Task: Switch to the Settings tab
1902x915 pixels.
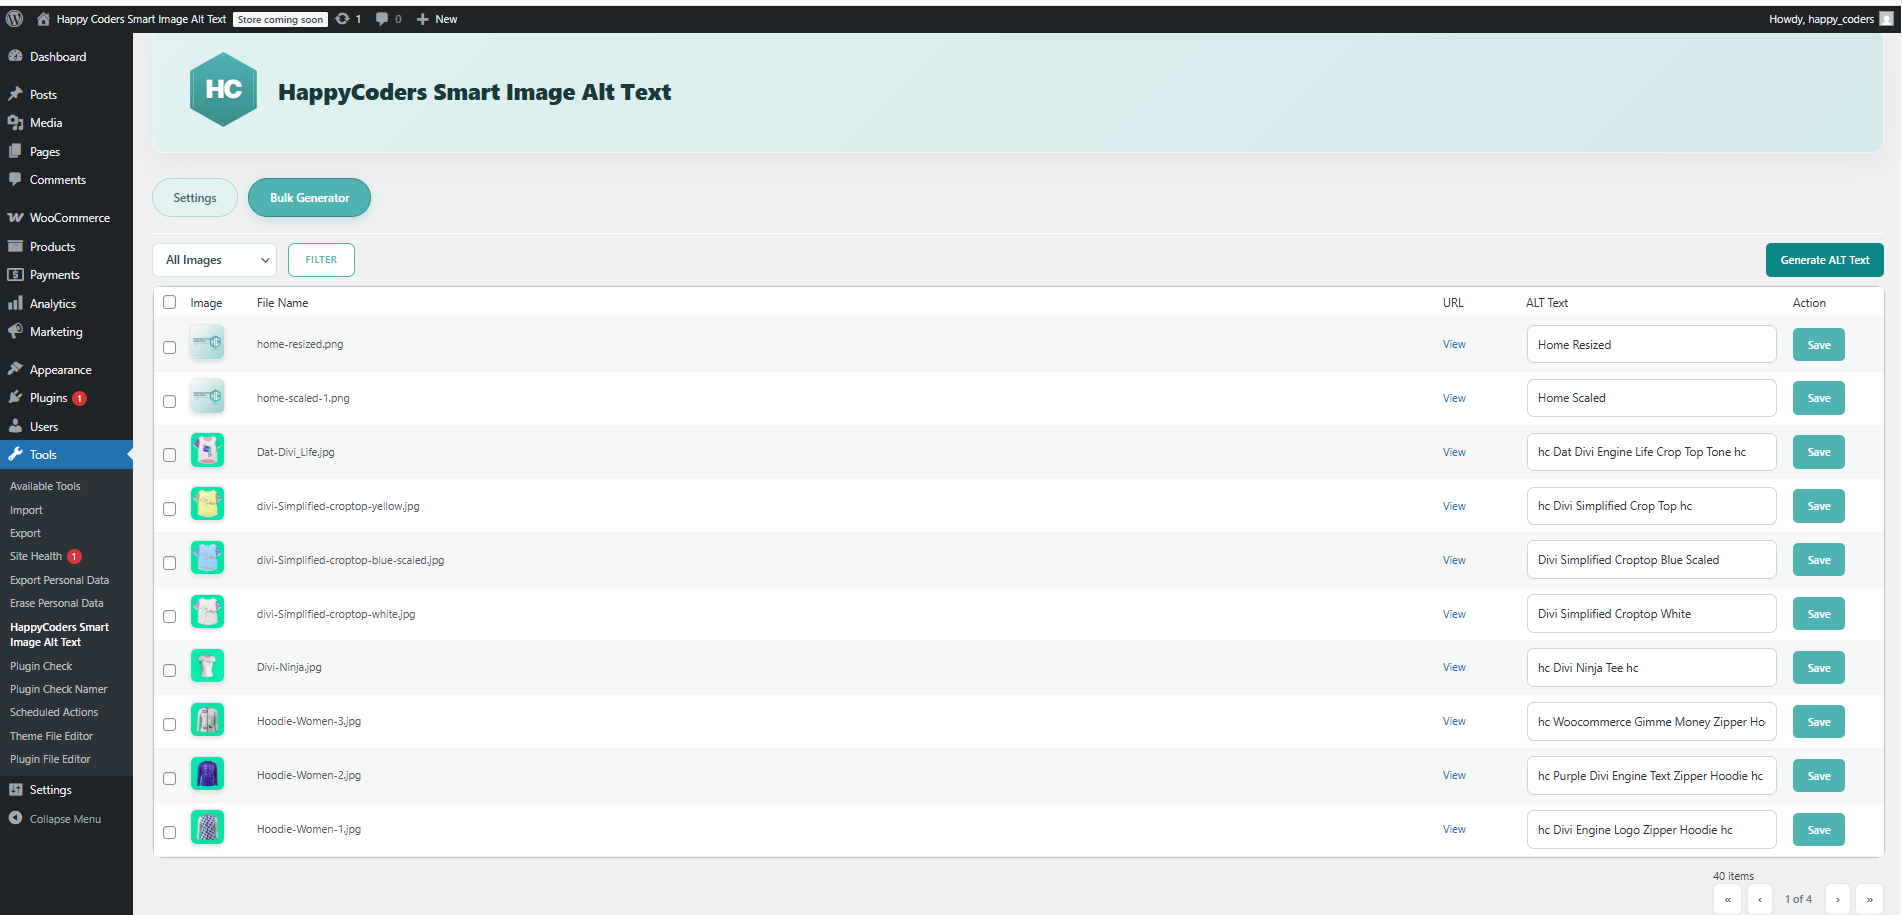Action: 195,198
